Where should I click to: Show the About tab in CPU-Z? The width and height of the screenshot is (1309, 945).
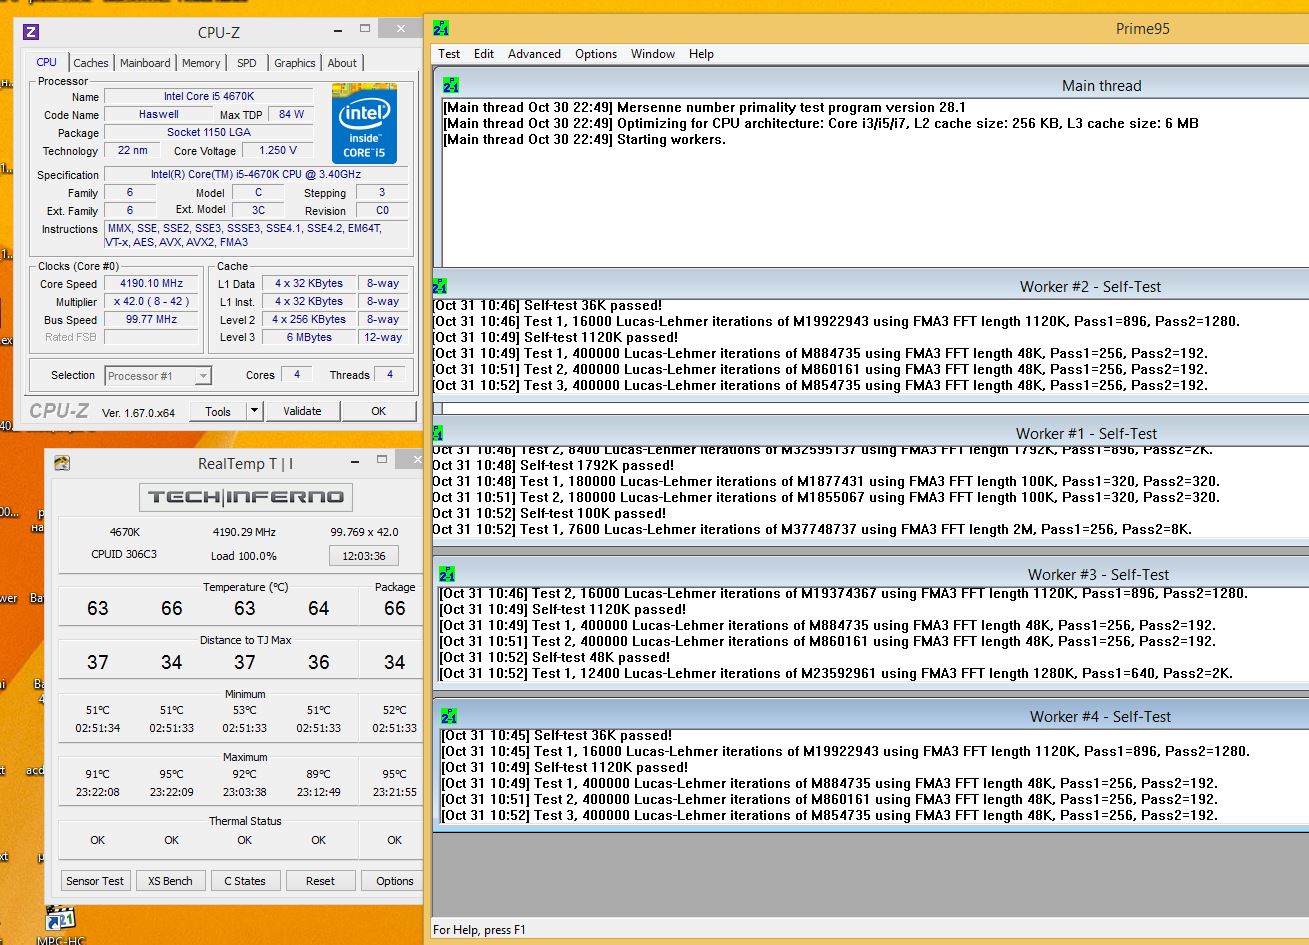click(342, 63)
